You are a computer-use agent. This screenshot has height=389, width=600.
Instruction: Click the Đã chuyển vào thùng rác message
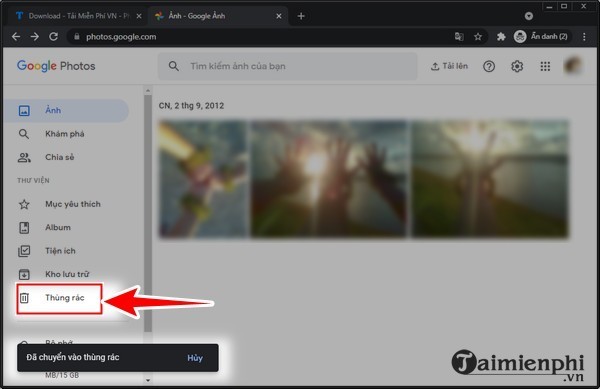tap(73, 357)
